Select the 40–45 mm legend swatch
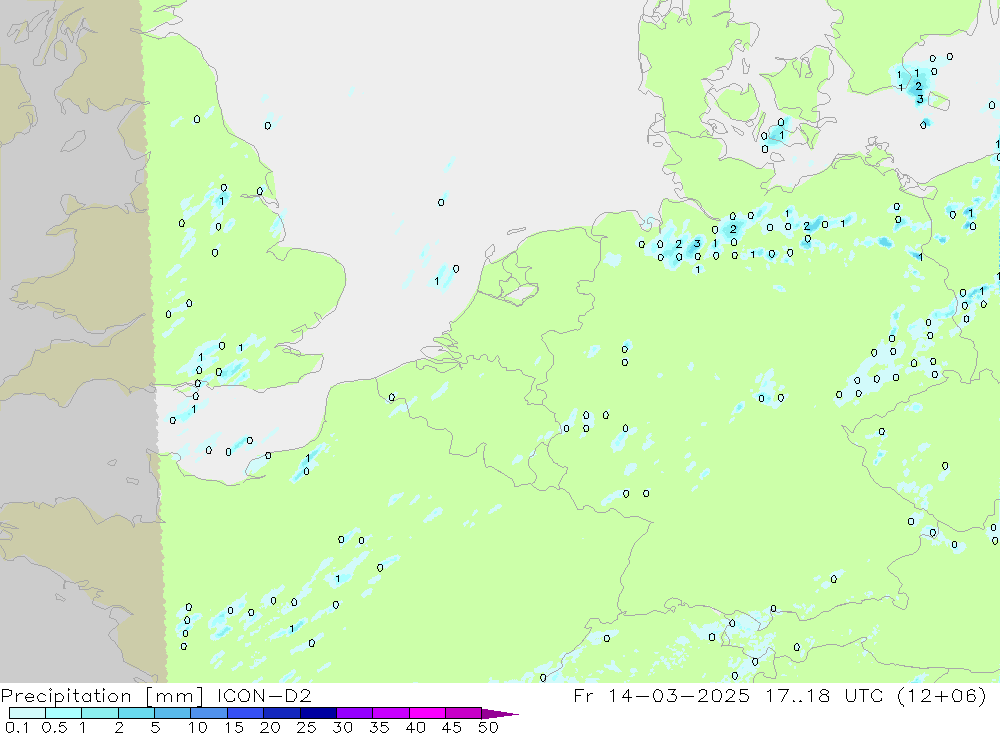This screenshot has height=733, width=1000. click(427, 713)
